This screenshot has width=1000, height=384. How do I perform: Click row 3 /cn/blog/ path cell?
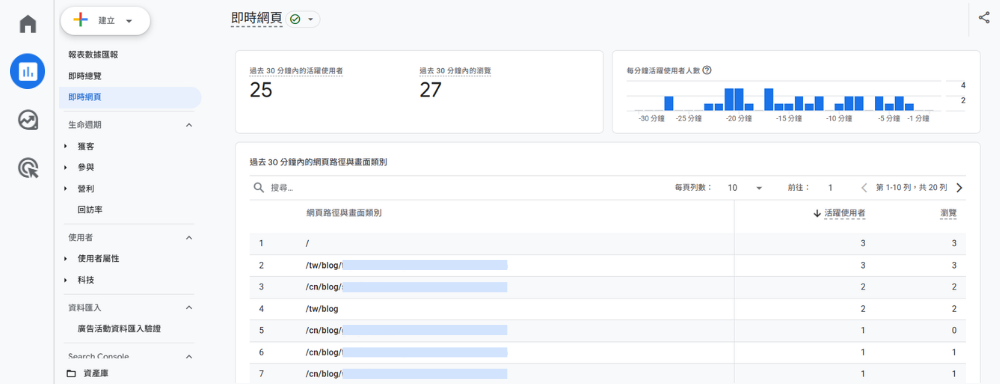pyautogui.click(x=406, y=287)
